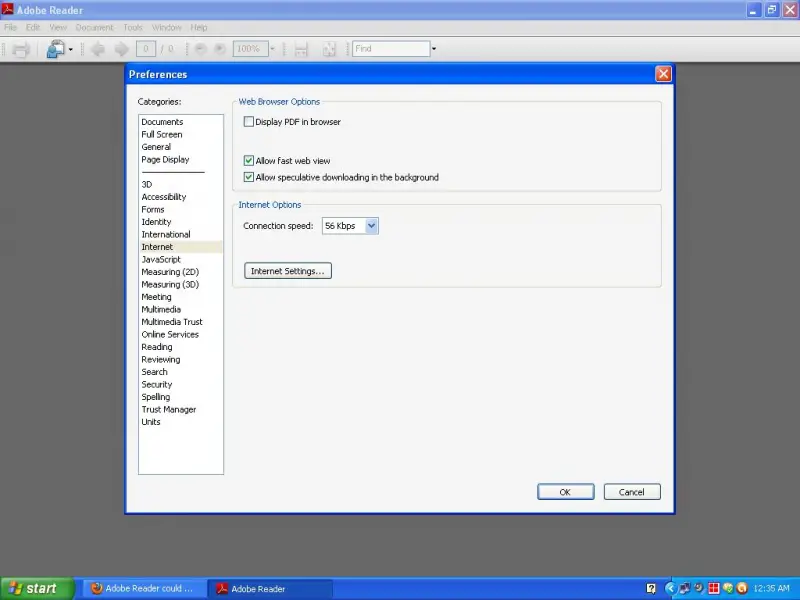The width and height of the screenshot is (800, 600).
Task: Close the Preferences dialog with red X
Action: (663, 74)
